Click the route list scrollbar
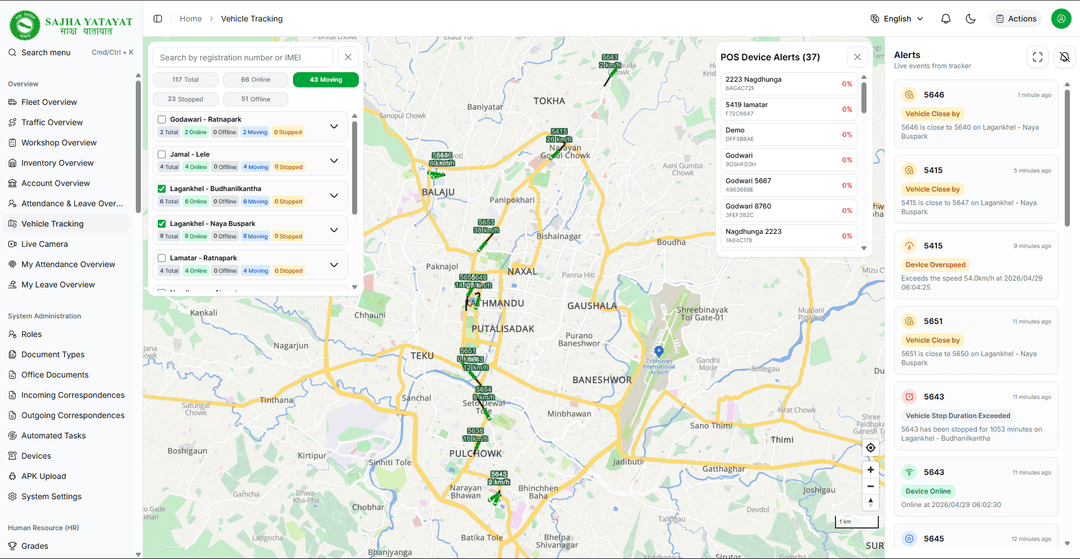1080x559 pixels. [355, 168]
